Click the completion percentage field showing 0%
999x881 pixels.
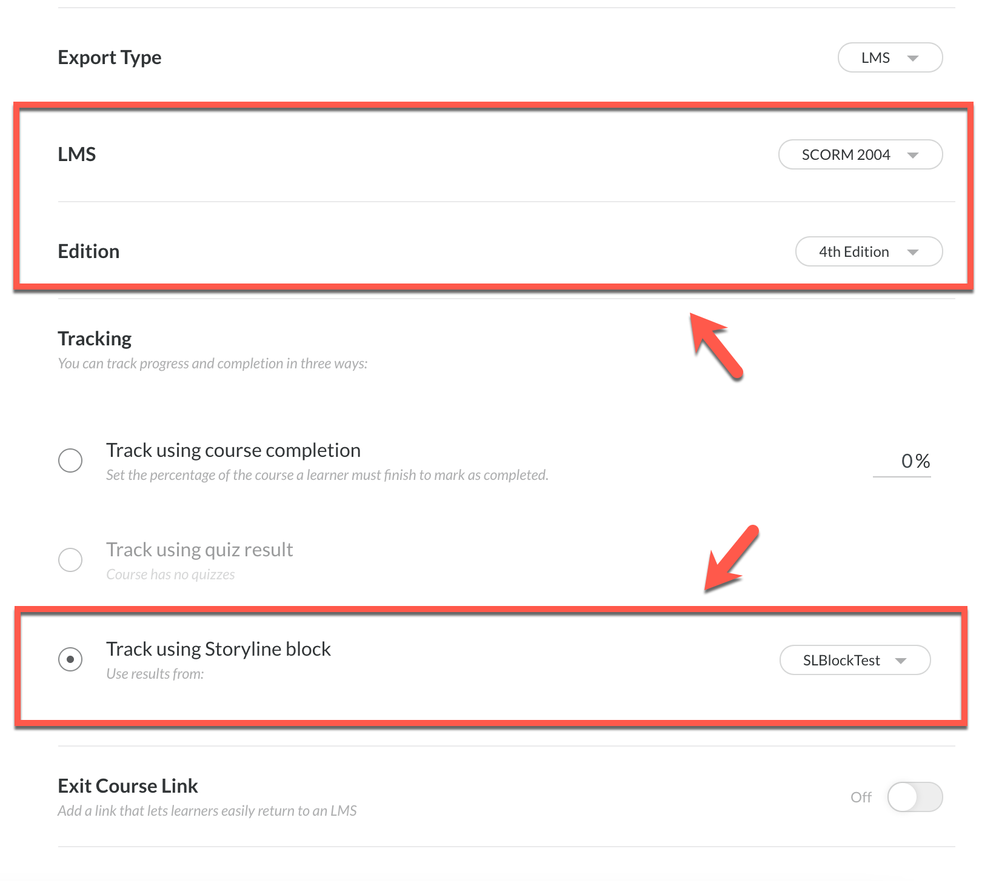(x=902, y=461)
